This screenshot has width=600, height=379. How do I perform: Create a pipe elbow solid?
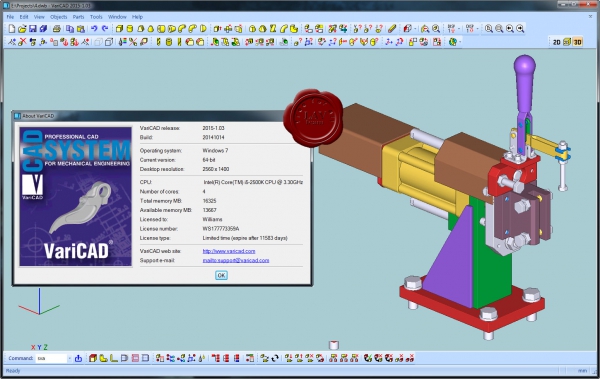[182, 29]
